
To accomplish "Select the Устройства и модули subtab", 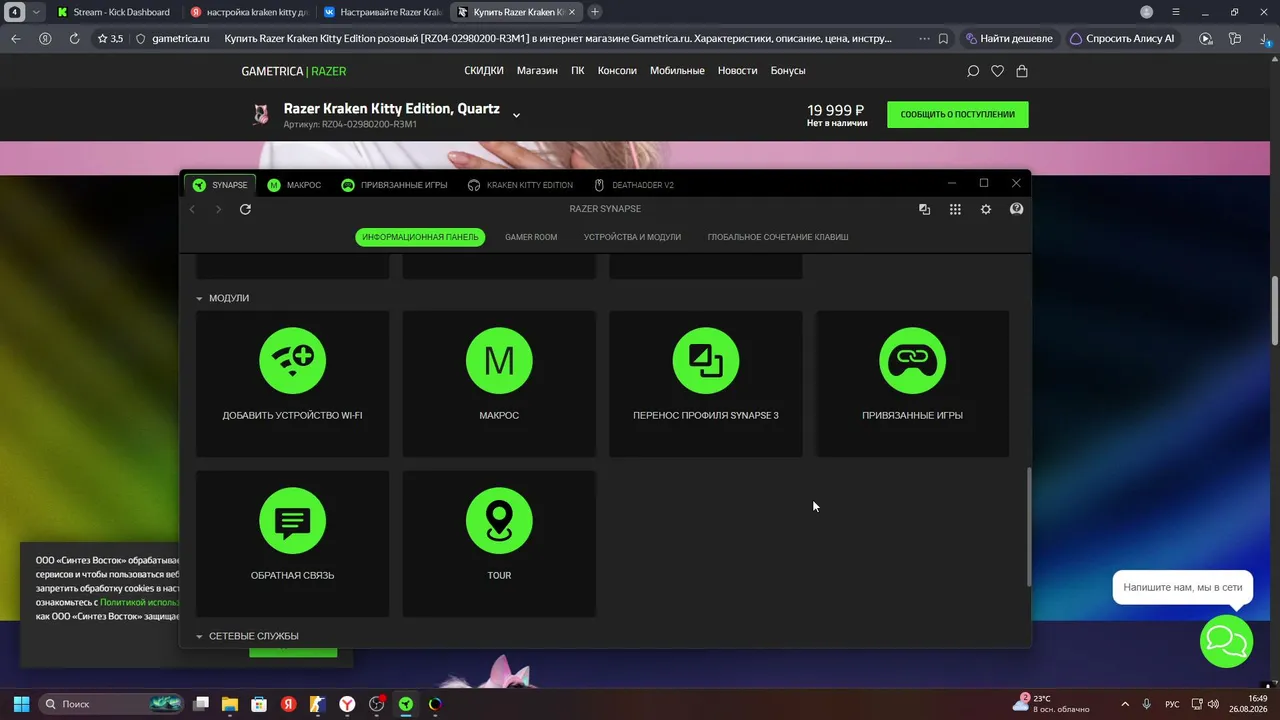I will point(632,237).
